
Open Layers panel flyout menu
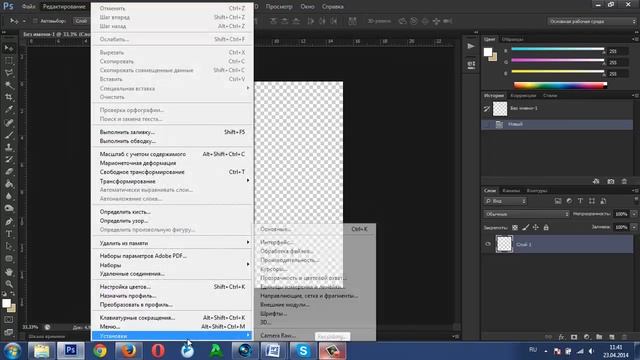(636, 191)
